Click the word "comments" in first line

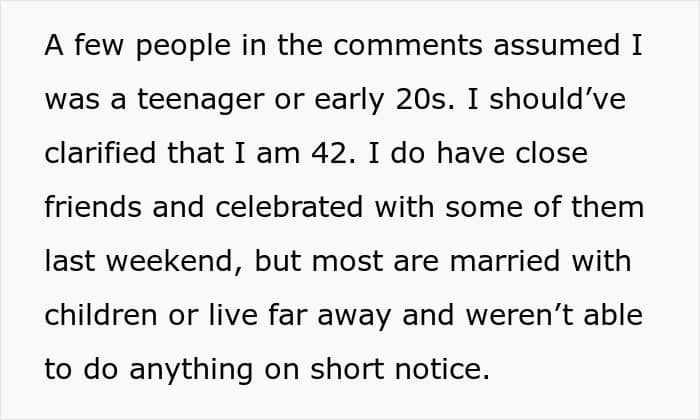point(408,46)
